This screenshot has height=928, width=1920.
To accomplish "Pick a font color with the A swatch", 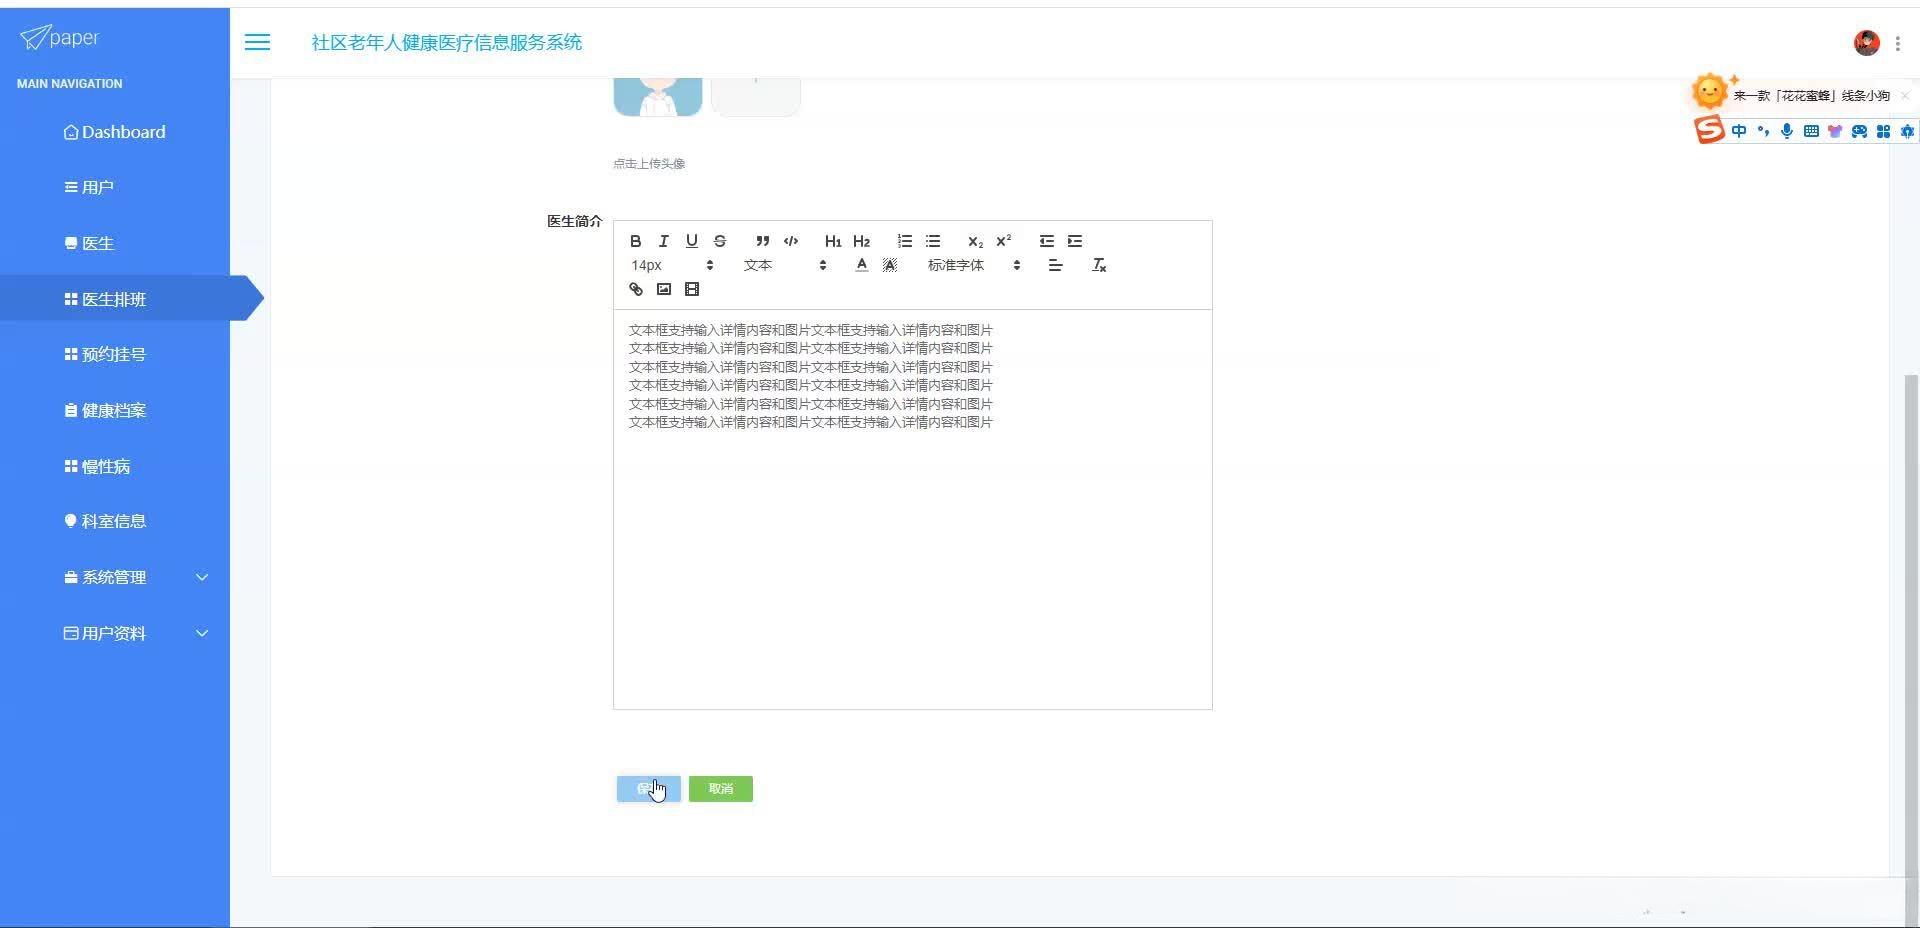I will (x=860, y=265).
